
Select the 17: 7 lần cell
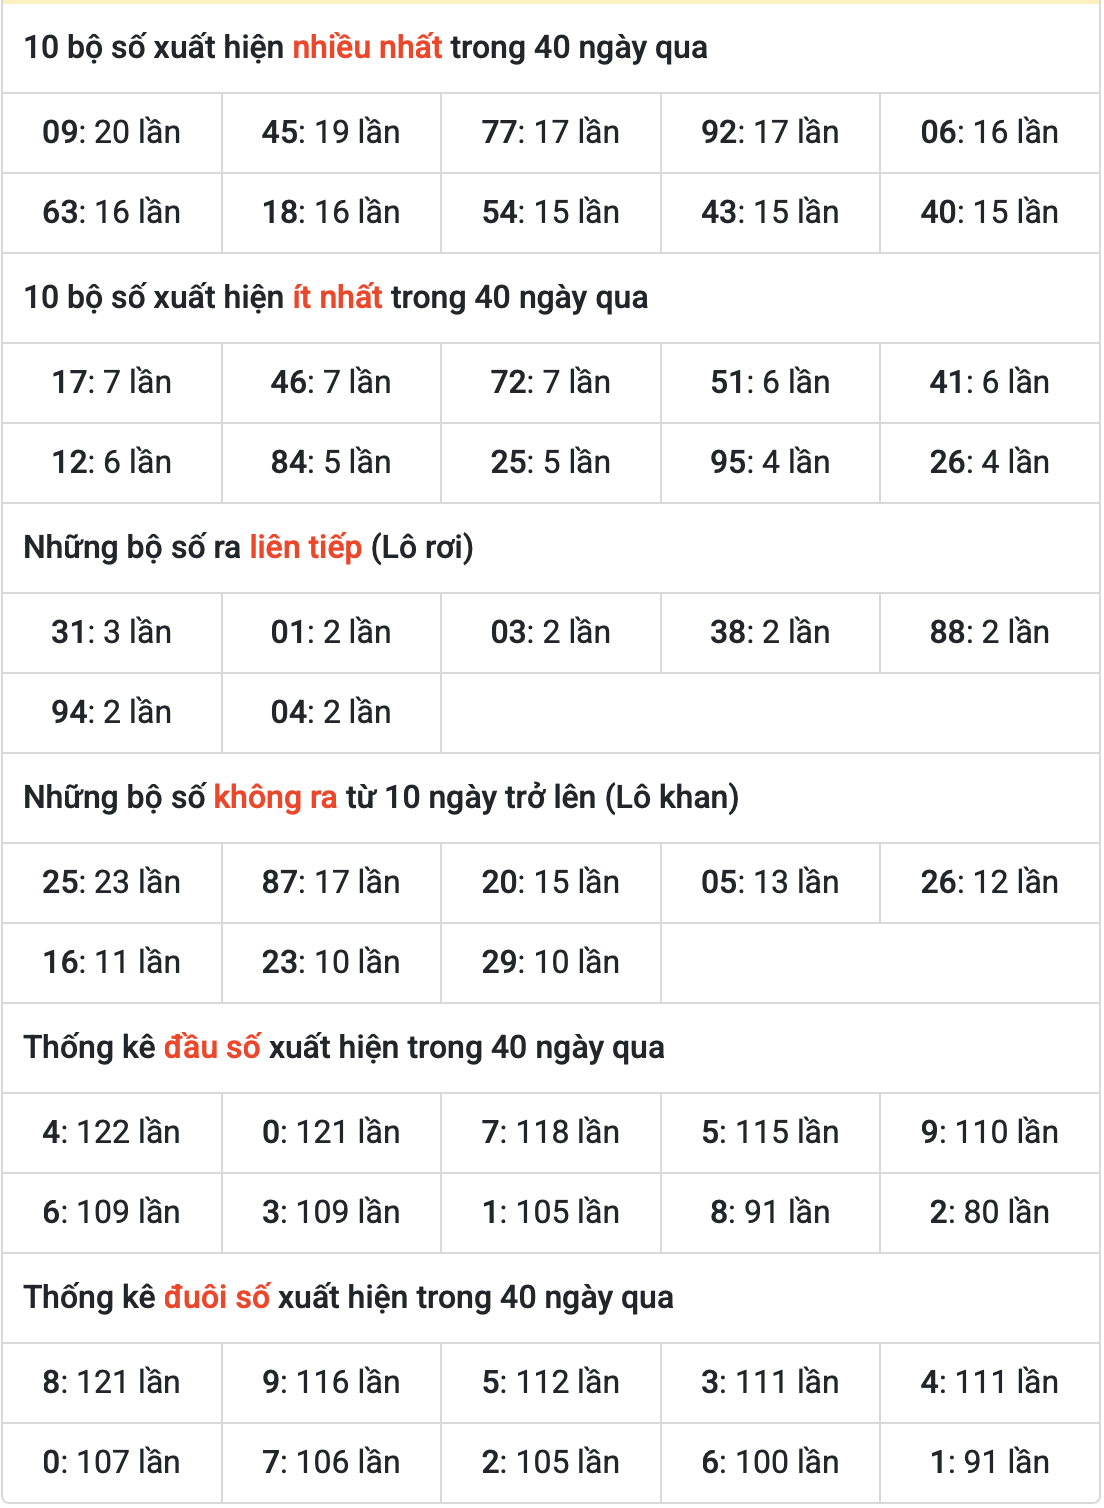tap(111, 383)
